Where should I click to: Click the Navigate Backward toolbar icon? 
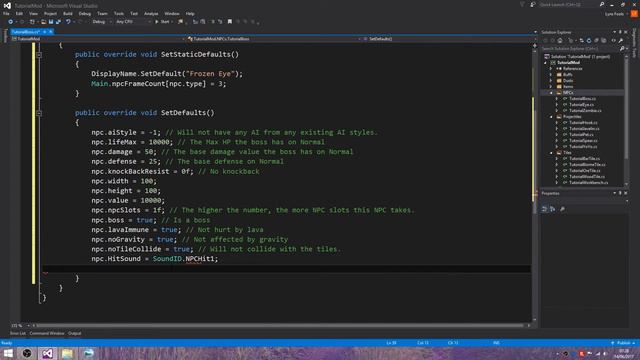point(11,22)
